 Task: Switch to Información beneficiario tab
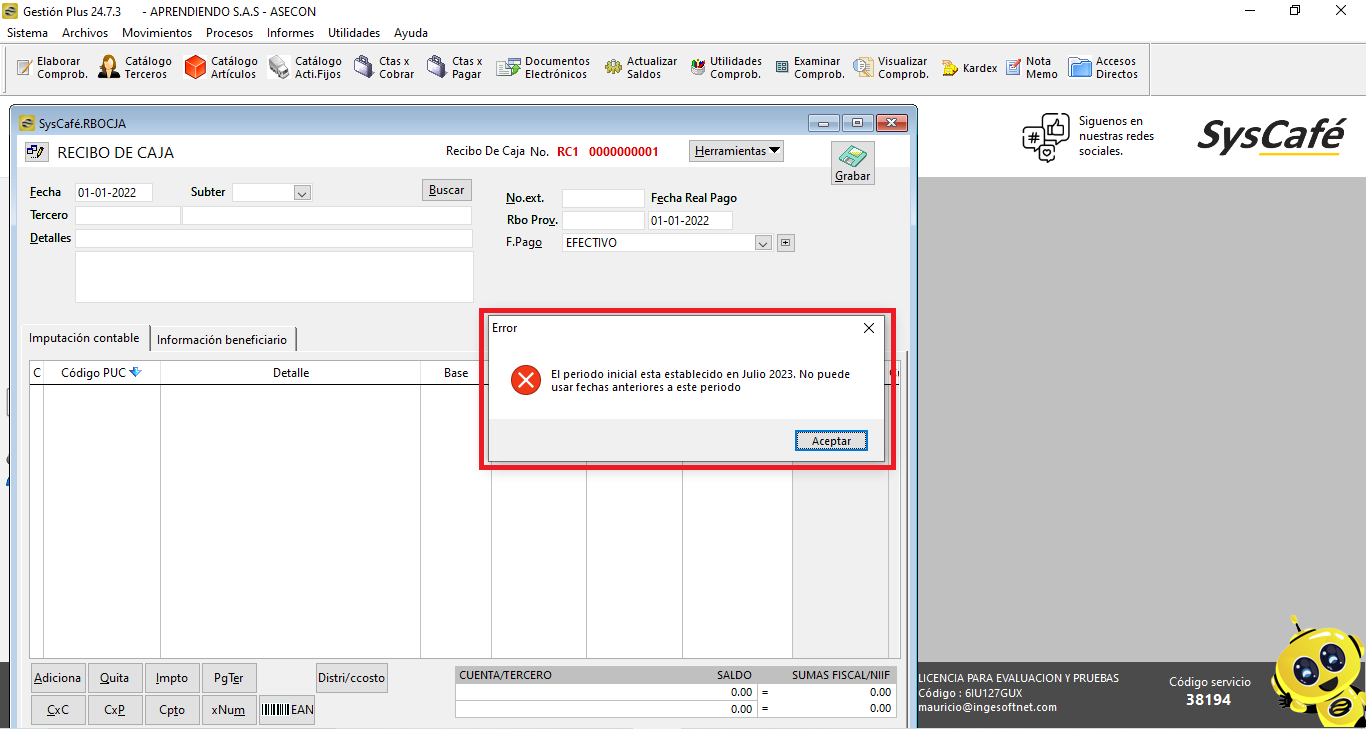tap(222, 340)
